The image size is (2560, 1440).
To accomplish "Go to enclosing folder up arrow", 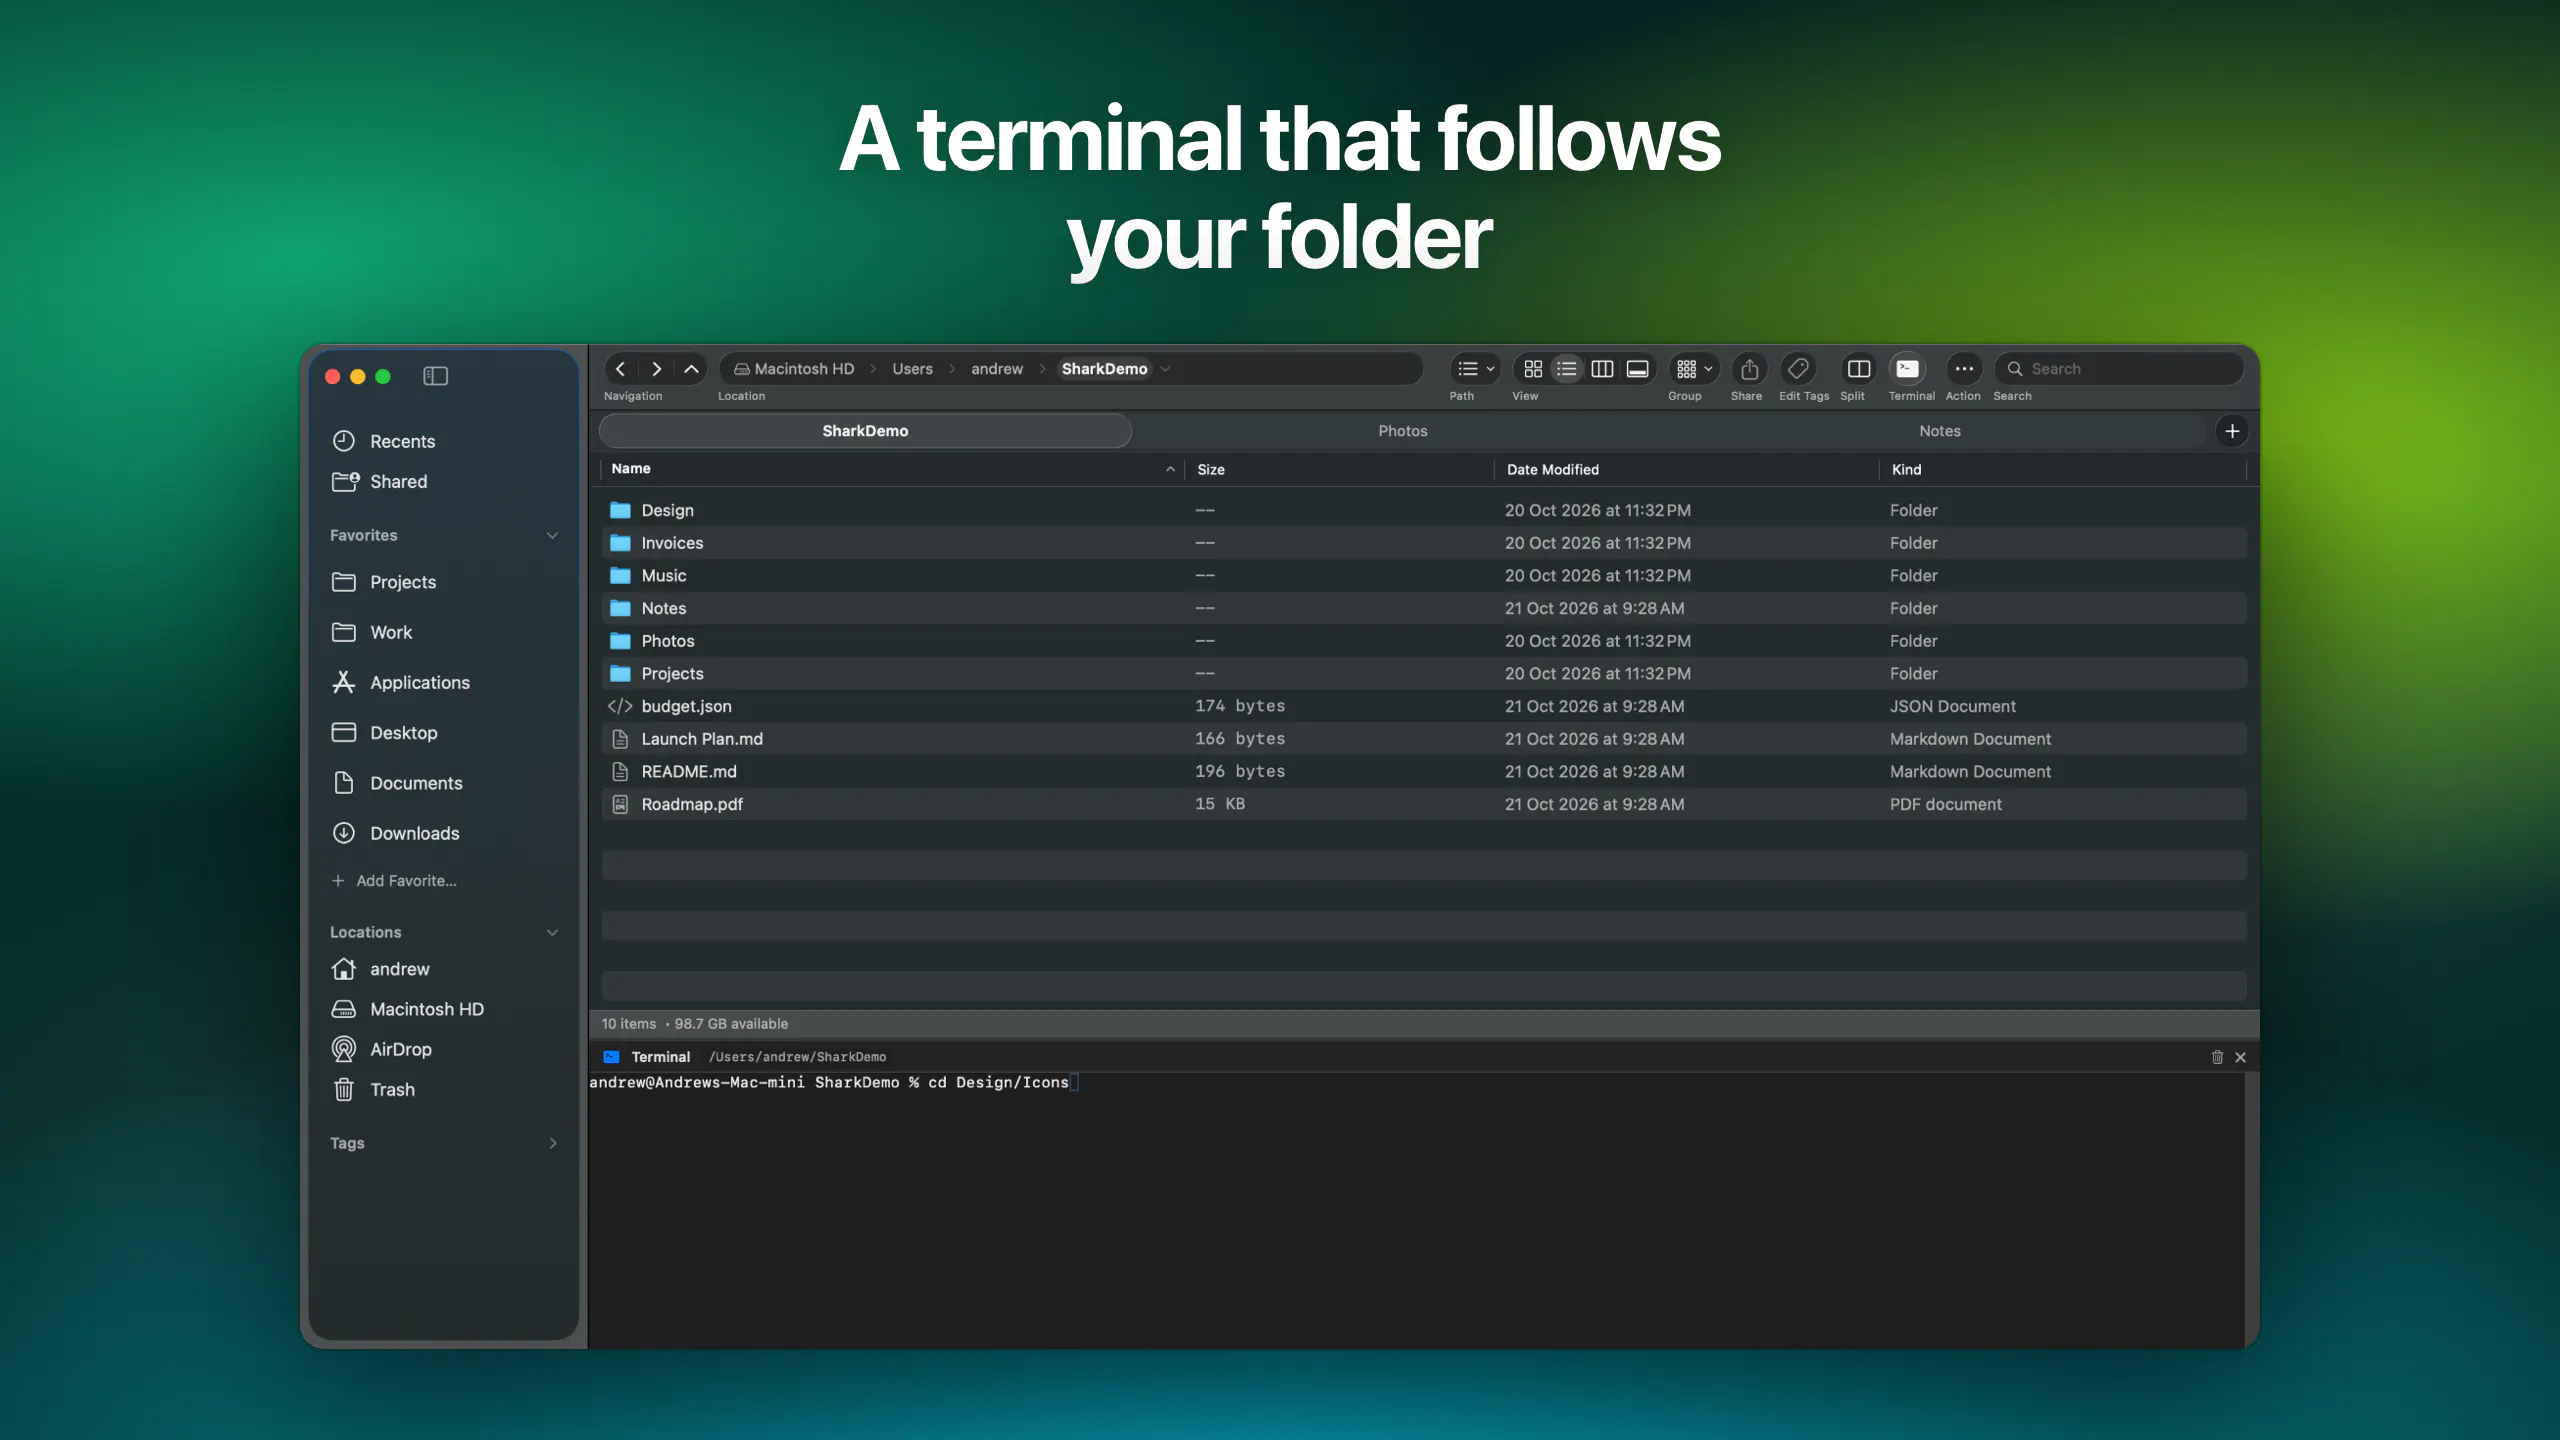I will tap(691, 369).
